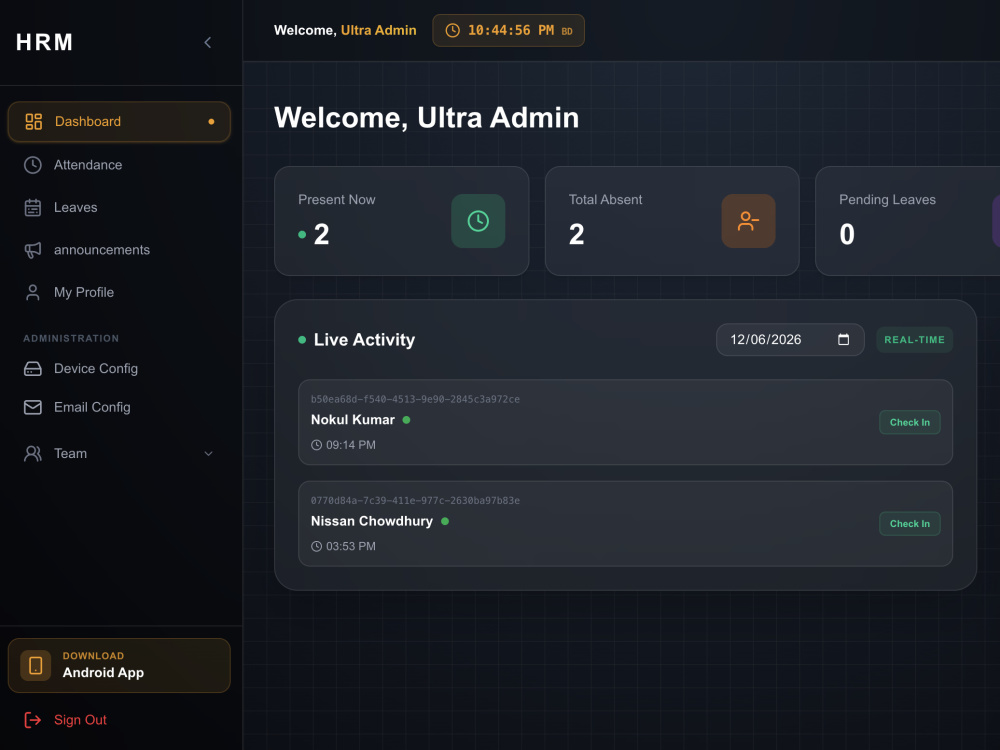Screen dimensions: 1000x750
Task: Click the My Profile person icon
Action: coord(33,292)
